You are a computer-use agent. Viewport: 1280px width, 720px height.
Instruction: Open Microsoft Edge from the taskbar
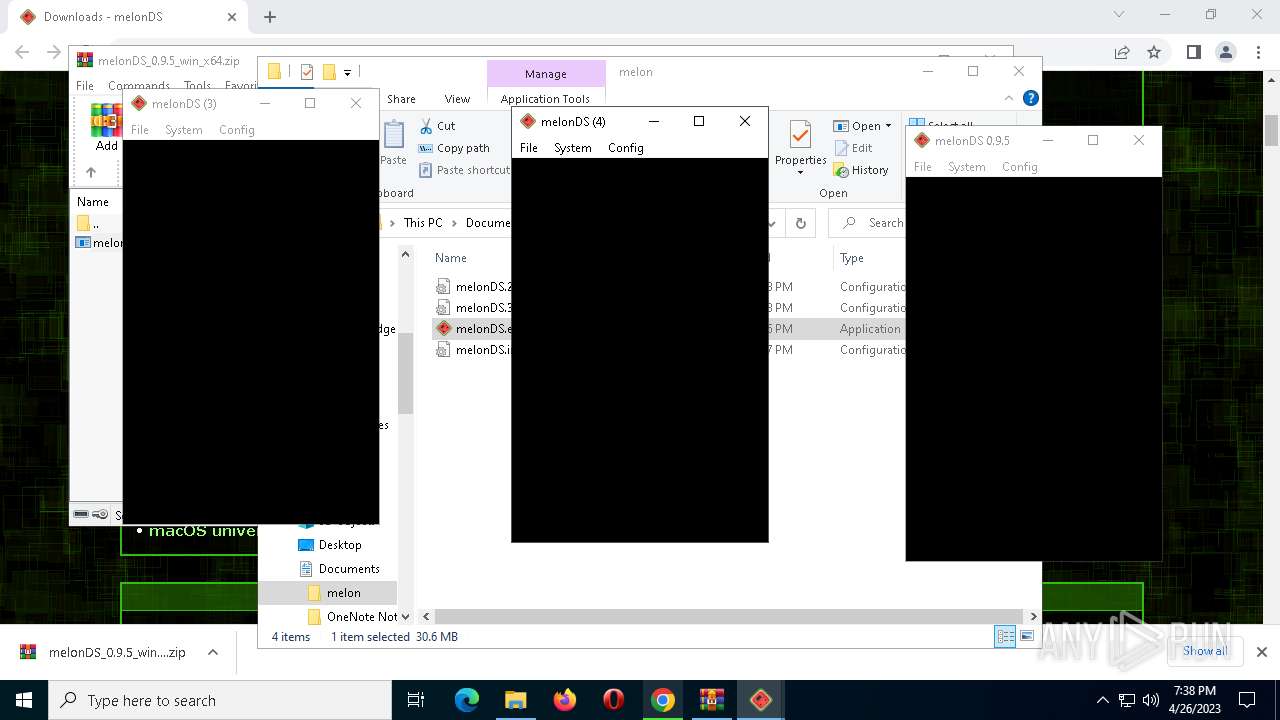[x=467, y=700]
